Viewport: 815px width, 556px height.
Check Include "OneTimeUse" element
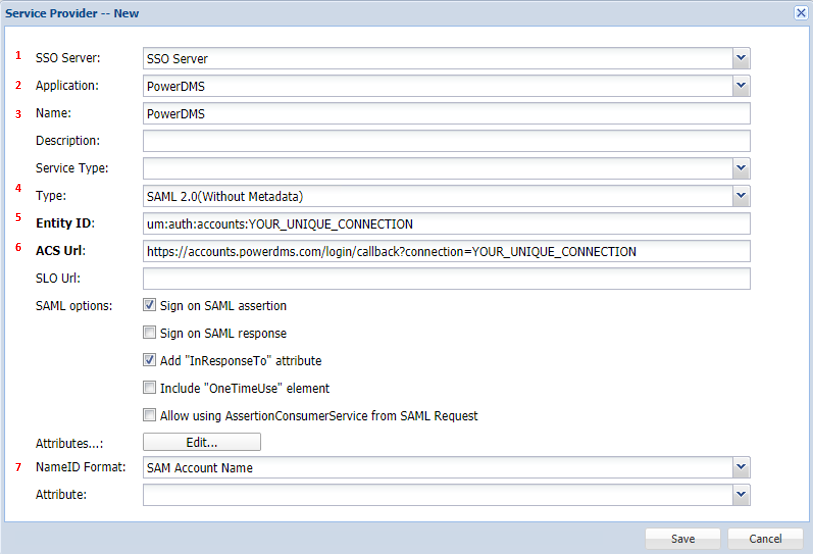pyautogui.click(x=150, y=388)
